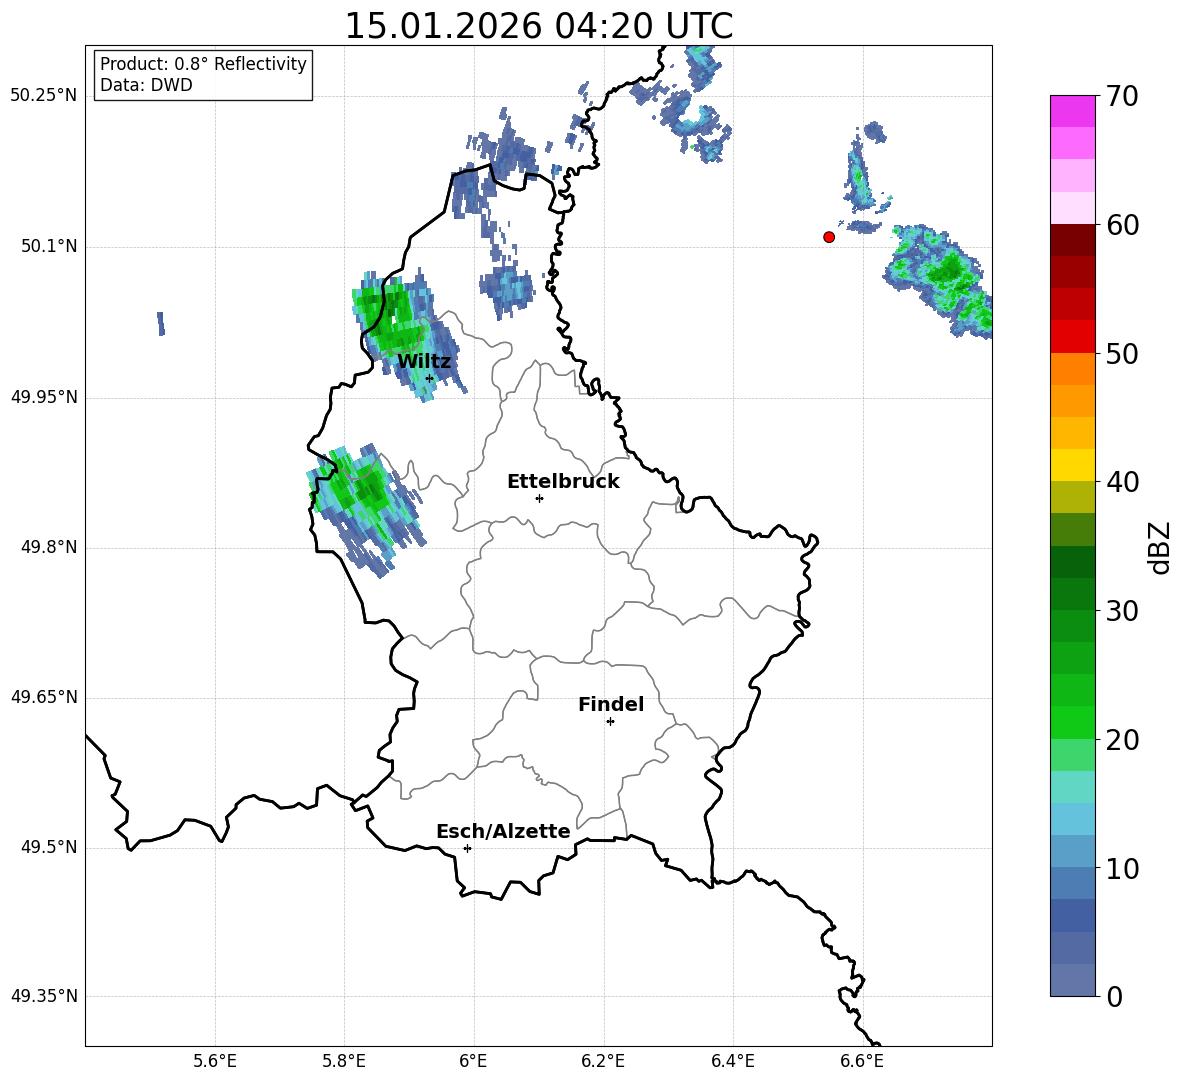Viewport: 1184px width, 1081px height.
Task: Click the red dot radar site marker
Action: click(829, 237)
